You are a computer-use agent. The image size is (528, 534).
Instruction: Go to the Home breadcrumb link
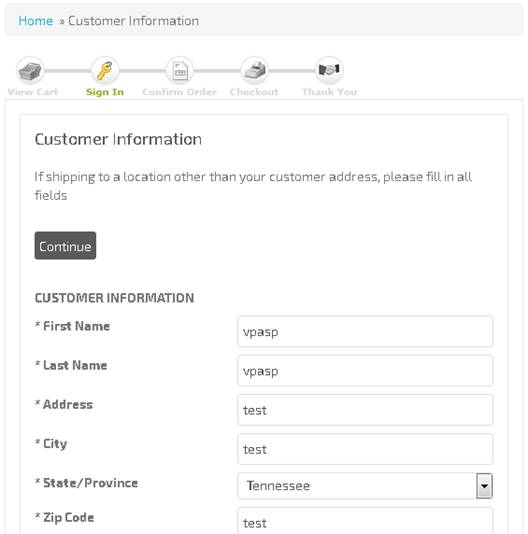(x=35, y=21)
